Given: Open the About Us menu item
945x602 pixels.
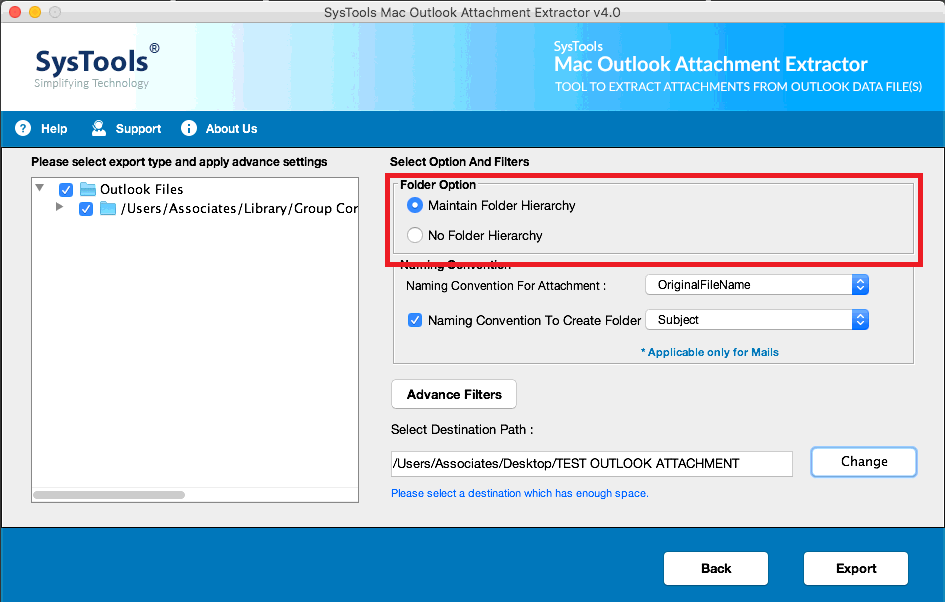Looking at the screenshot, I should 231,128.
